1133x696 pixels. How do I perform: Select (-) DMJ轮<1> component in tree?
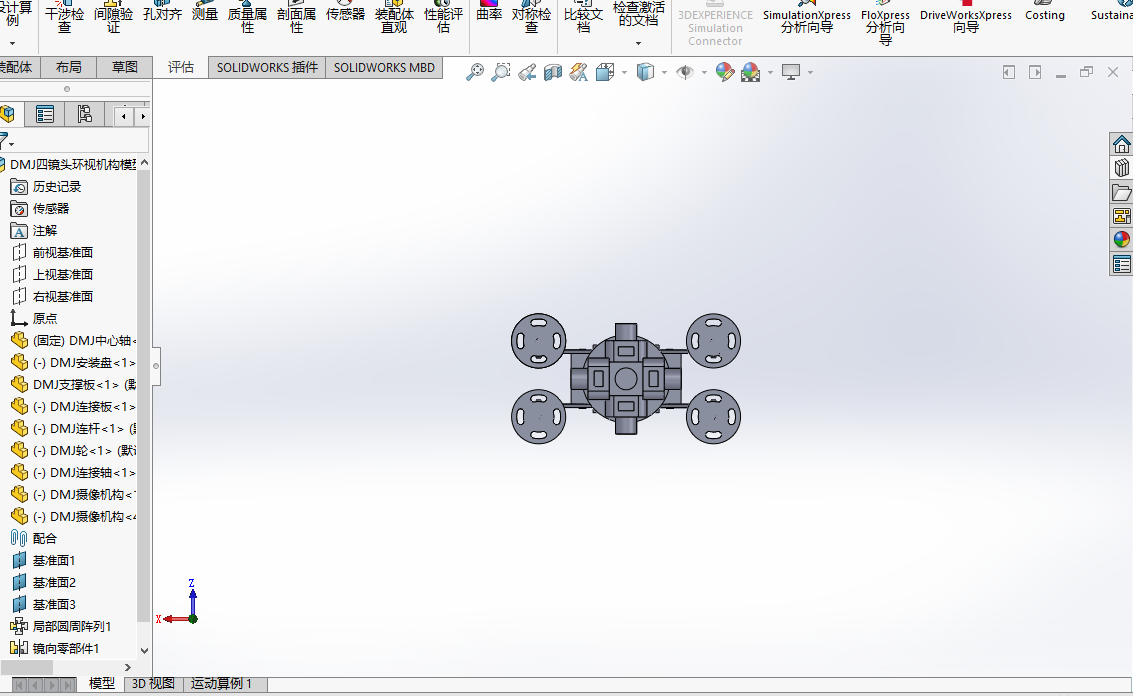[74, 450]
